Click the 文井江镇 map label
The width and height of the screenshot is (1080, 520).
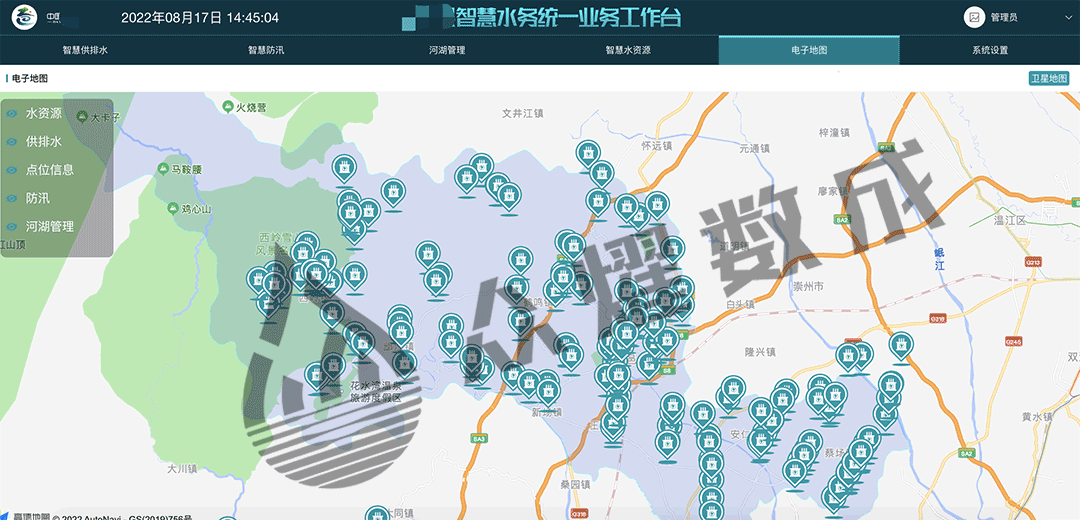coord(525,112)
